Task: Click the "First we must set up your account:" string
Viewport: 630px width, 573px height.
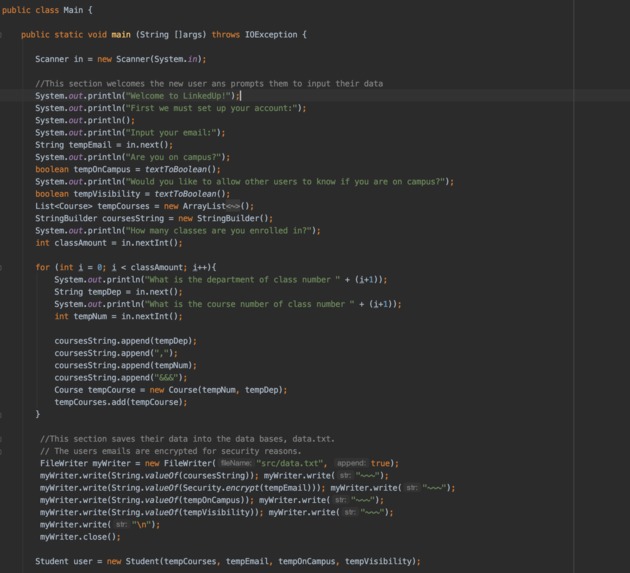Action: (x=212, y=108)
